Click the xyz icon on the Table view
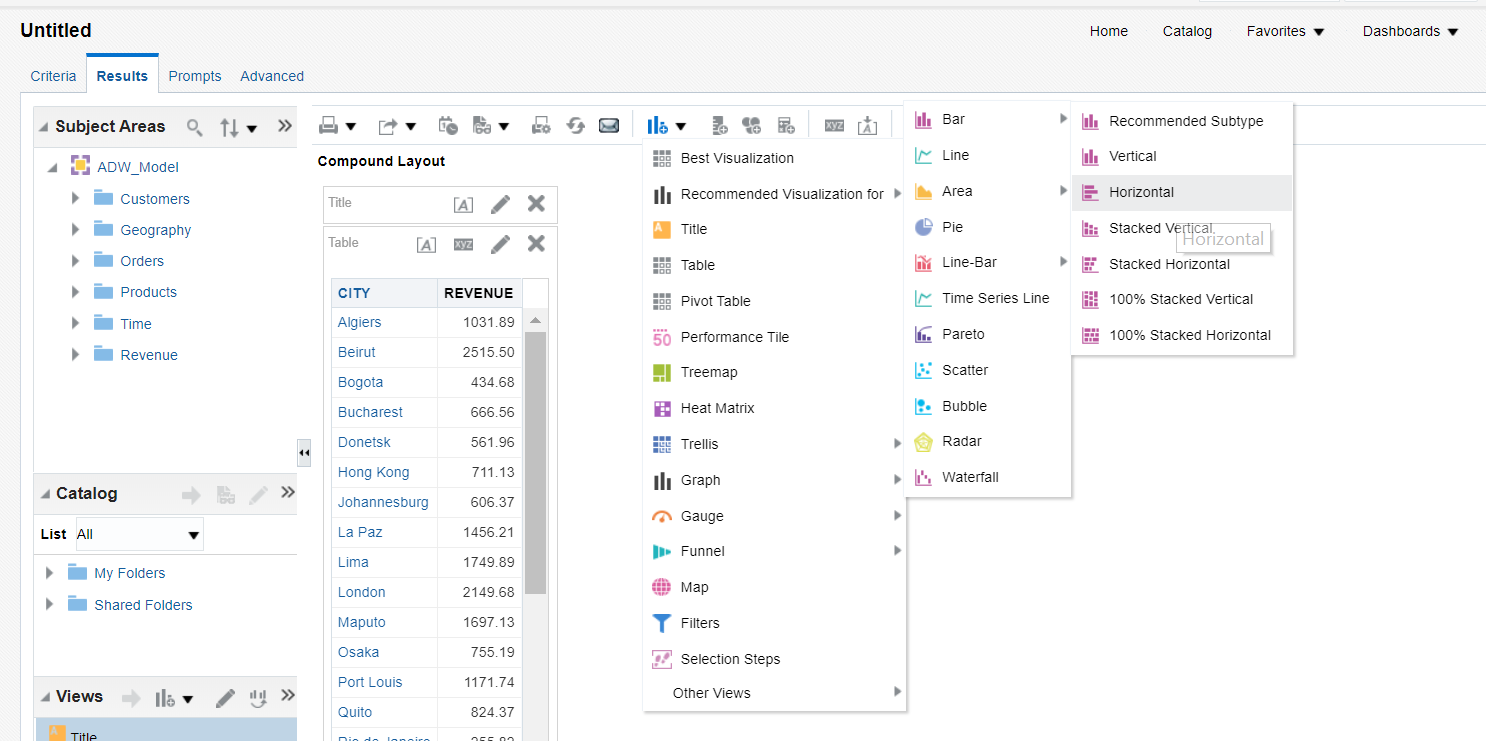The width and height of the screenshot is (1486, 741). 463,244
